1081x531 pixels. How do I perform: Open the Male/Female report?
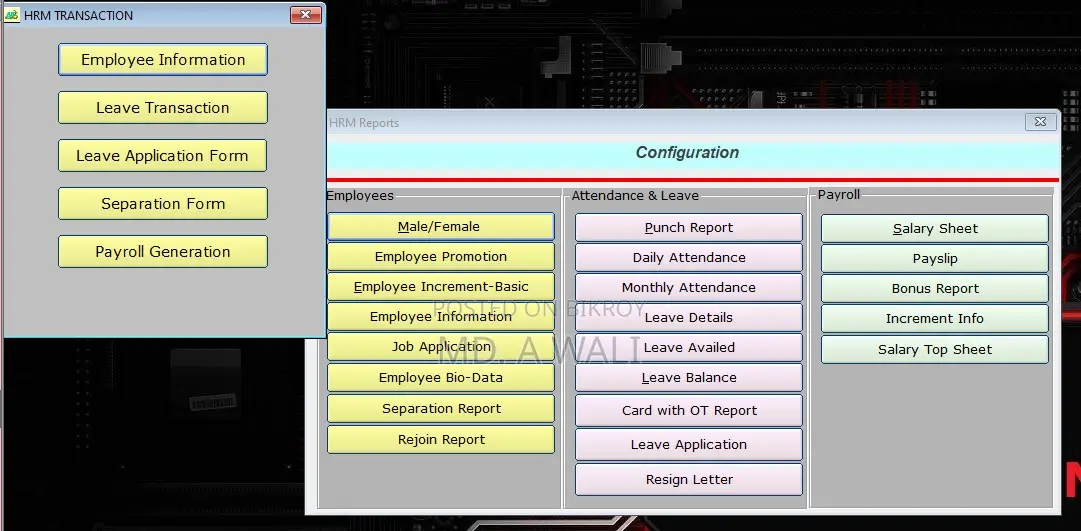(441, 226)
